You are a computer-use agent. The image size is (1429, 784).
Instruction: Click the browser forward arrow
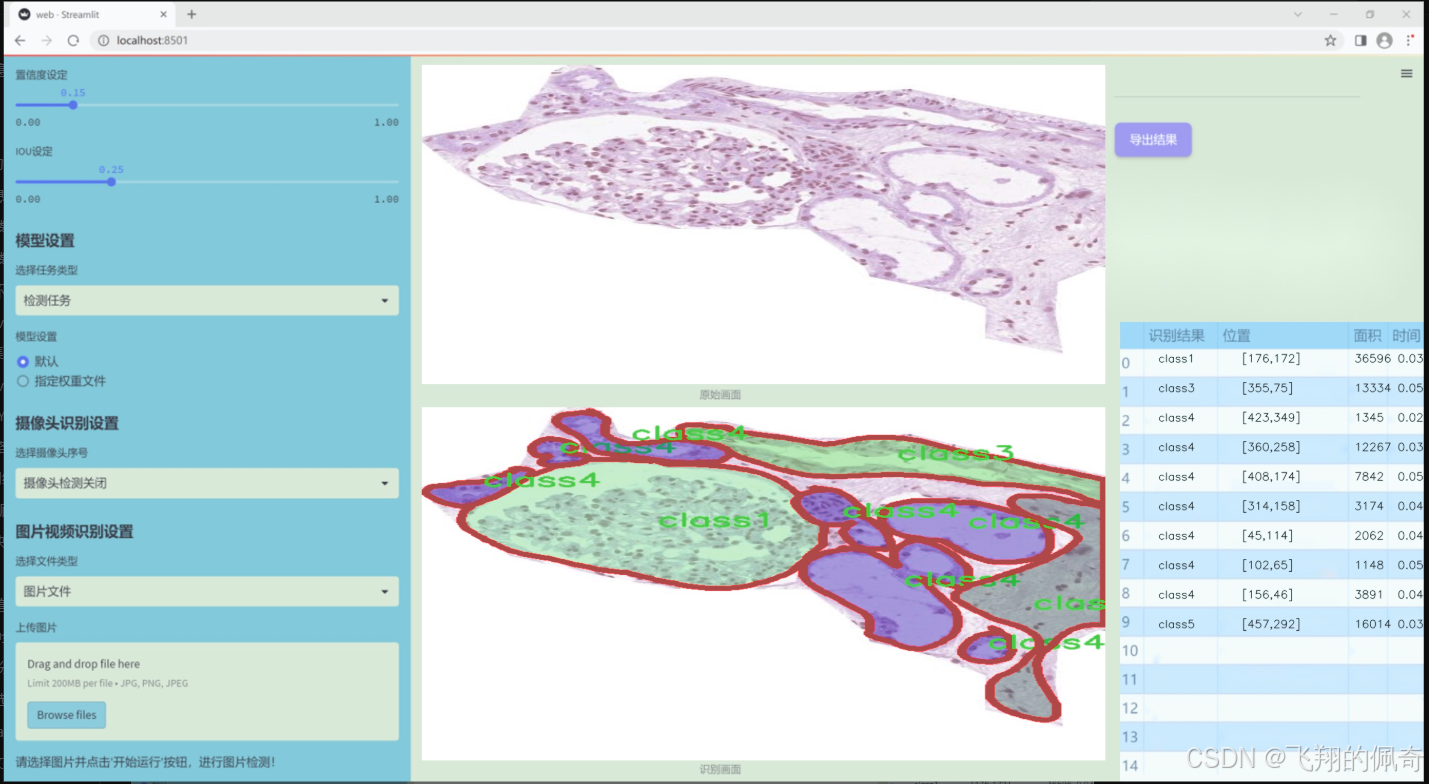pyautogui.click(x=46, y=40)
